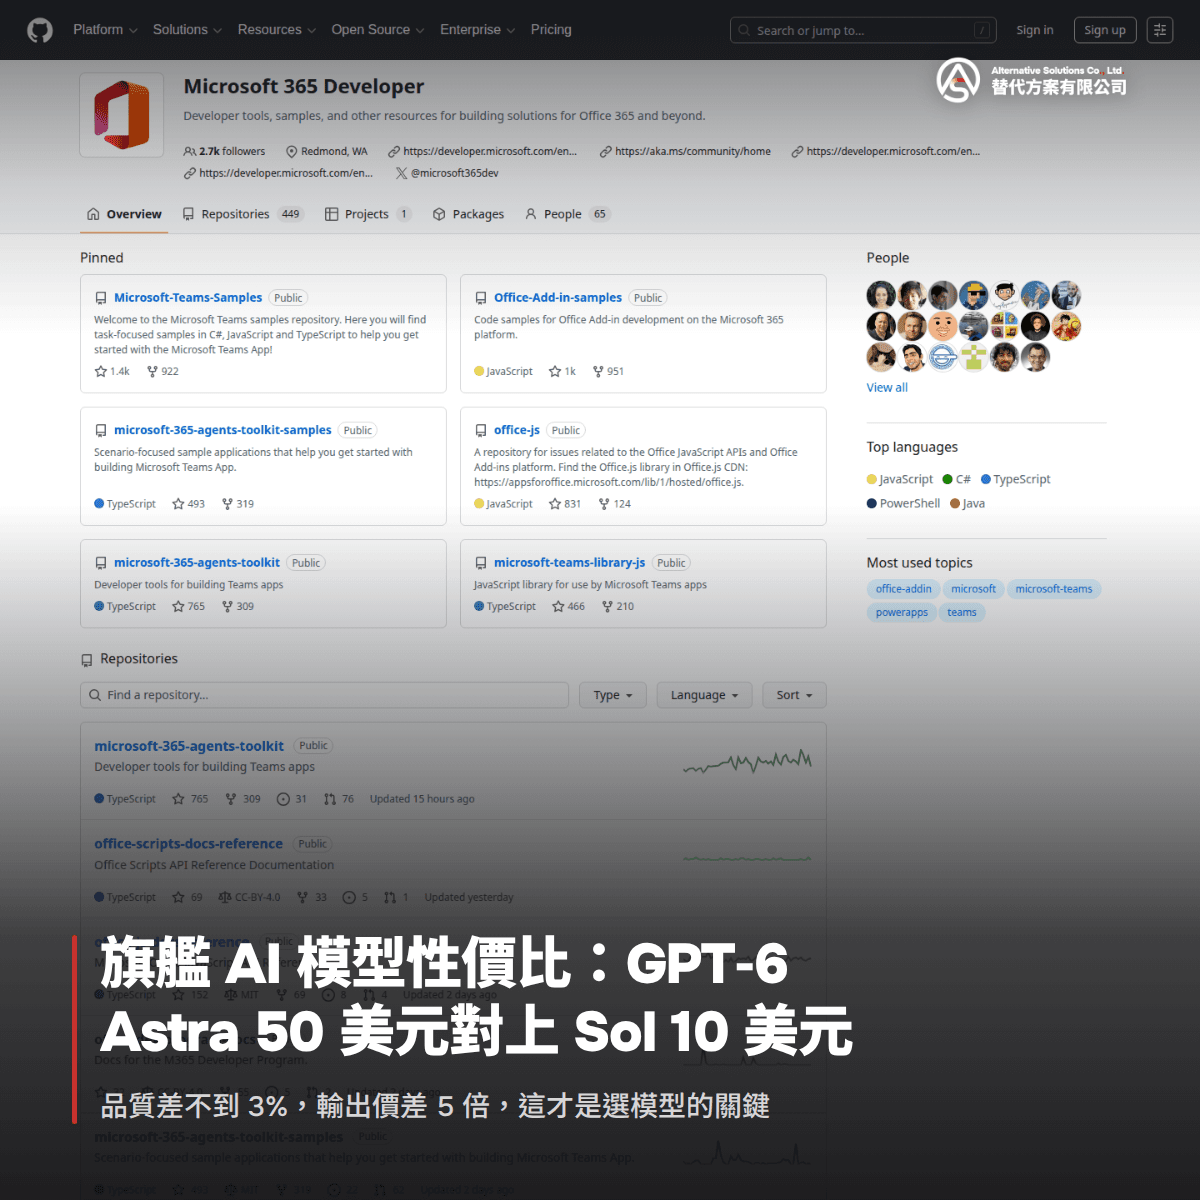Click star count 1.4k on Microsoft-Teams-Samples

click(112, 371)
